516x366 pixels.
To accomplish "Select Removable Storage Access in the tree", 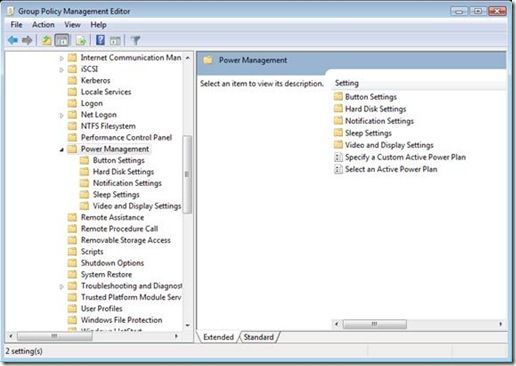I will click(126, 240).
